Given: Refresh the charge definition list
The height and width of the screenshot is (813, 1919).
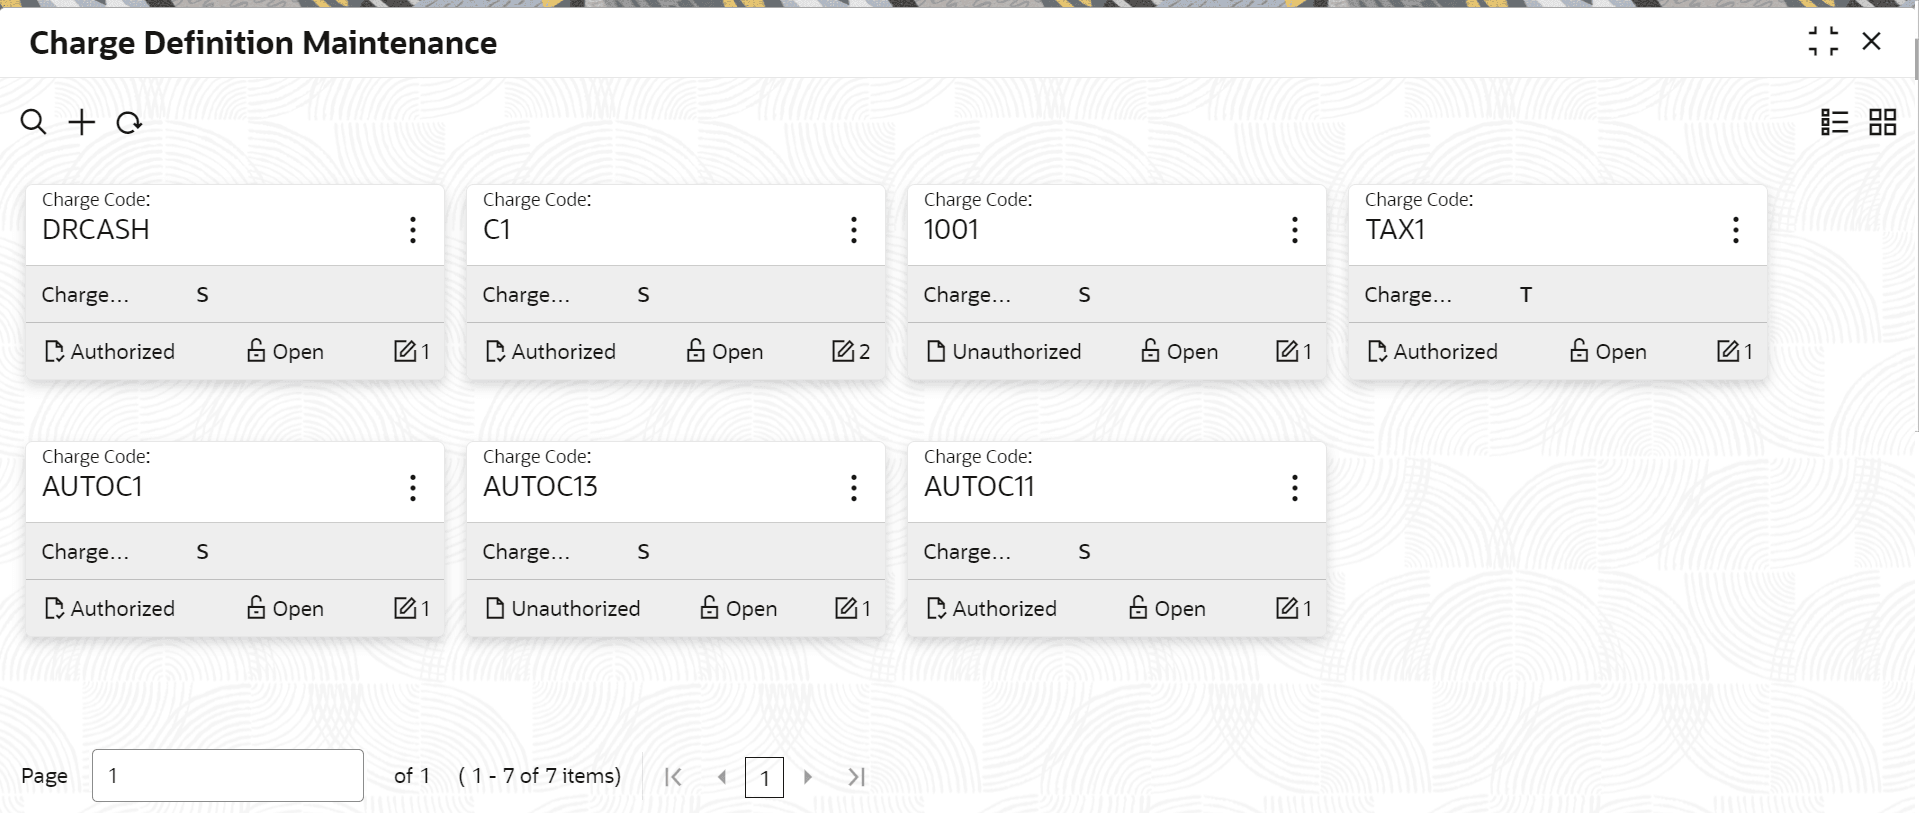Looking at the screenshot, I should click(129, 123).
